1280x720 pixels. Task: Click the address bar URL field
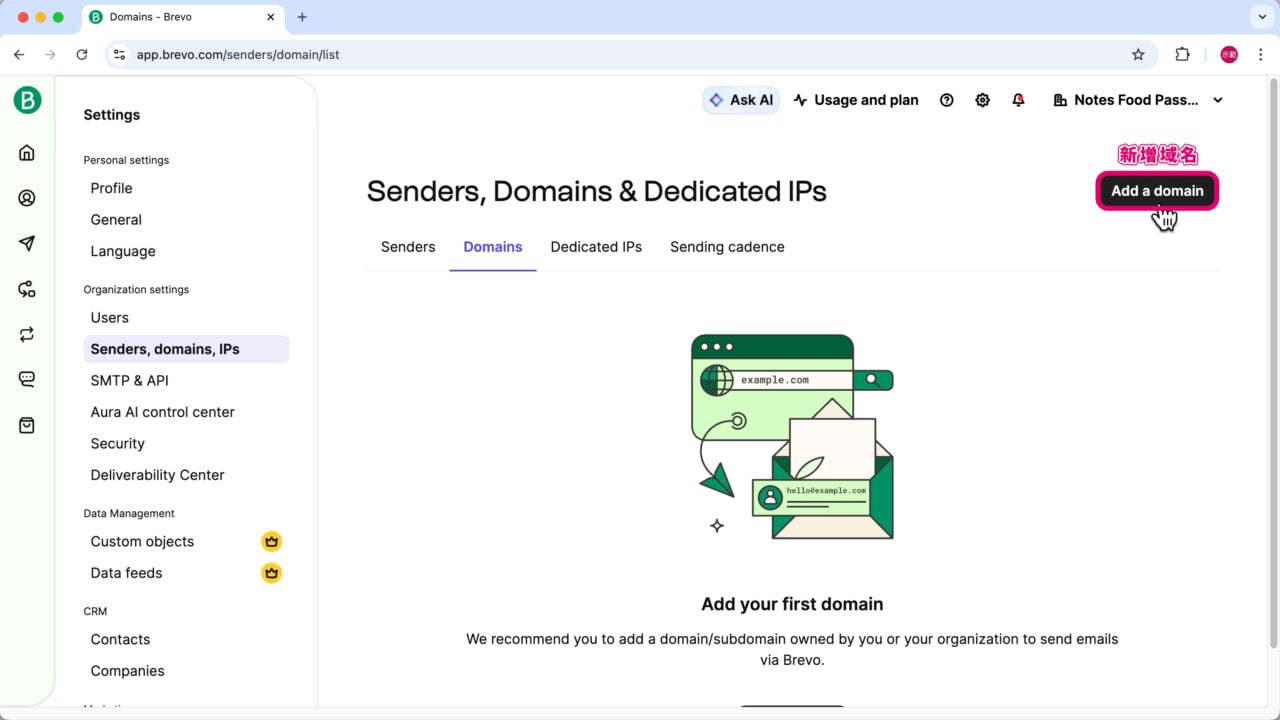(600, 55)
